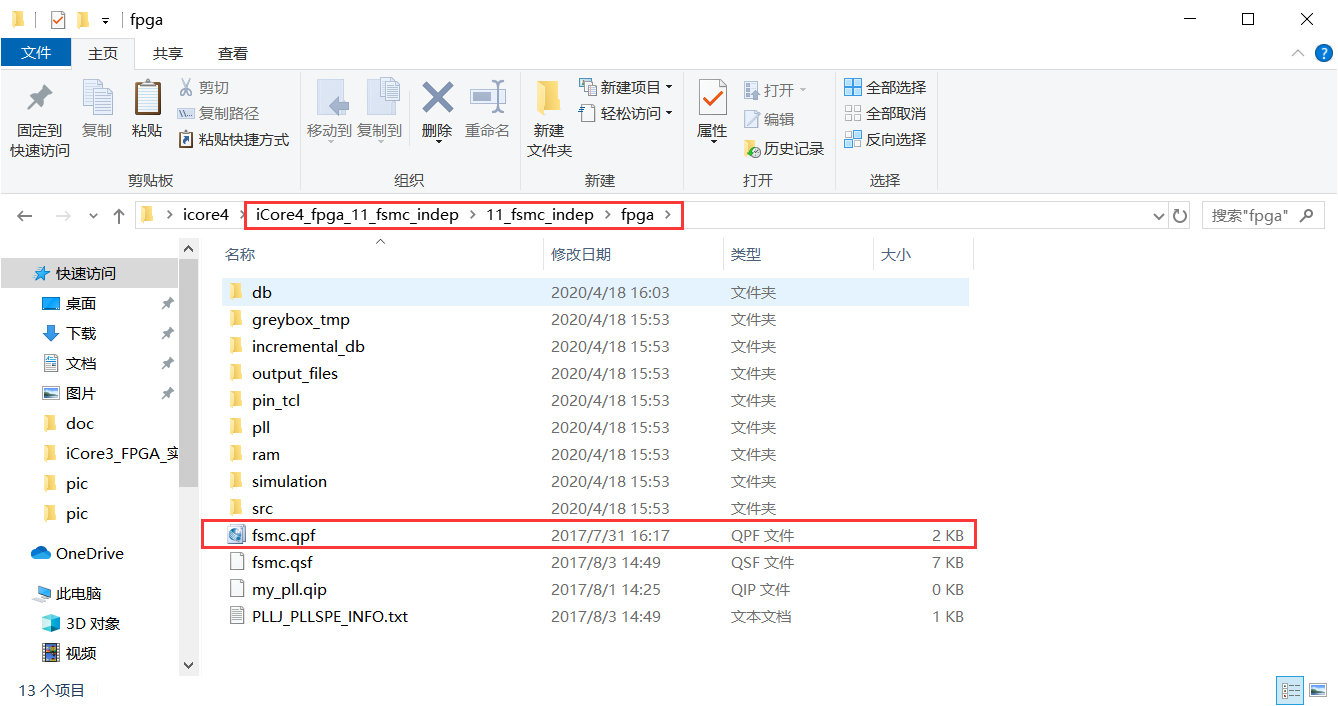Viewport: 1338px width, 706px height.
Task: Click Invert selection button
Action: click(885, 140)
